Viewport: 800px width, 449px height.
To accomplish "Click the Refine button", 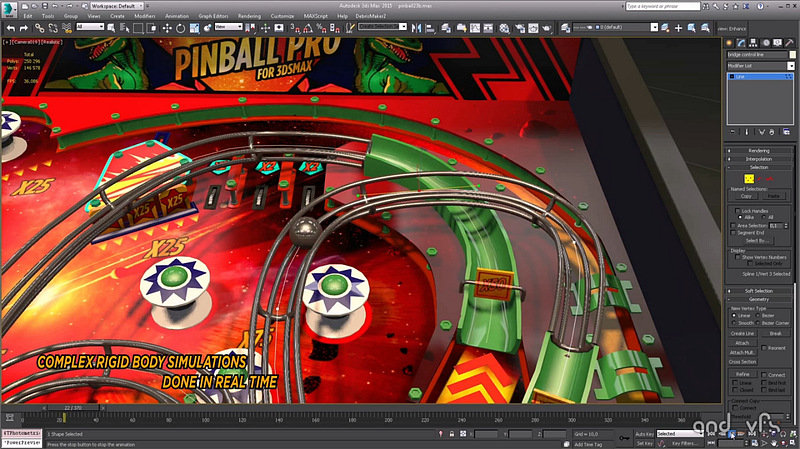I will (742, 374).
